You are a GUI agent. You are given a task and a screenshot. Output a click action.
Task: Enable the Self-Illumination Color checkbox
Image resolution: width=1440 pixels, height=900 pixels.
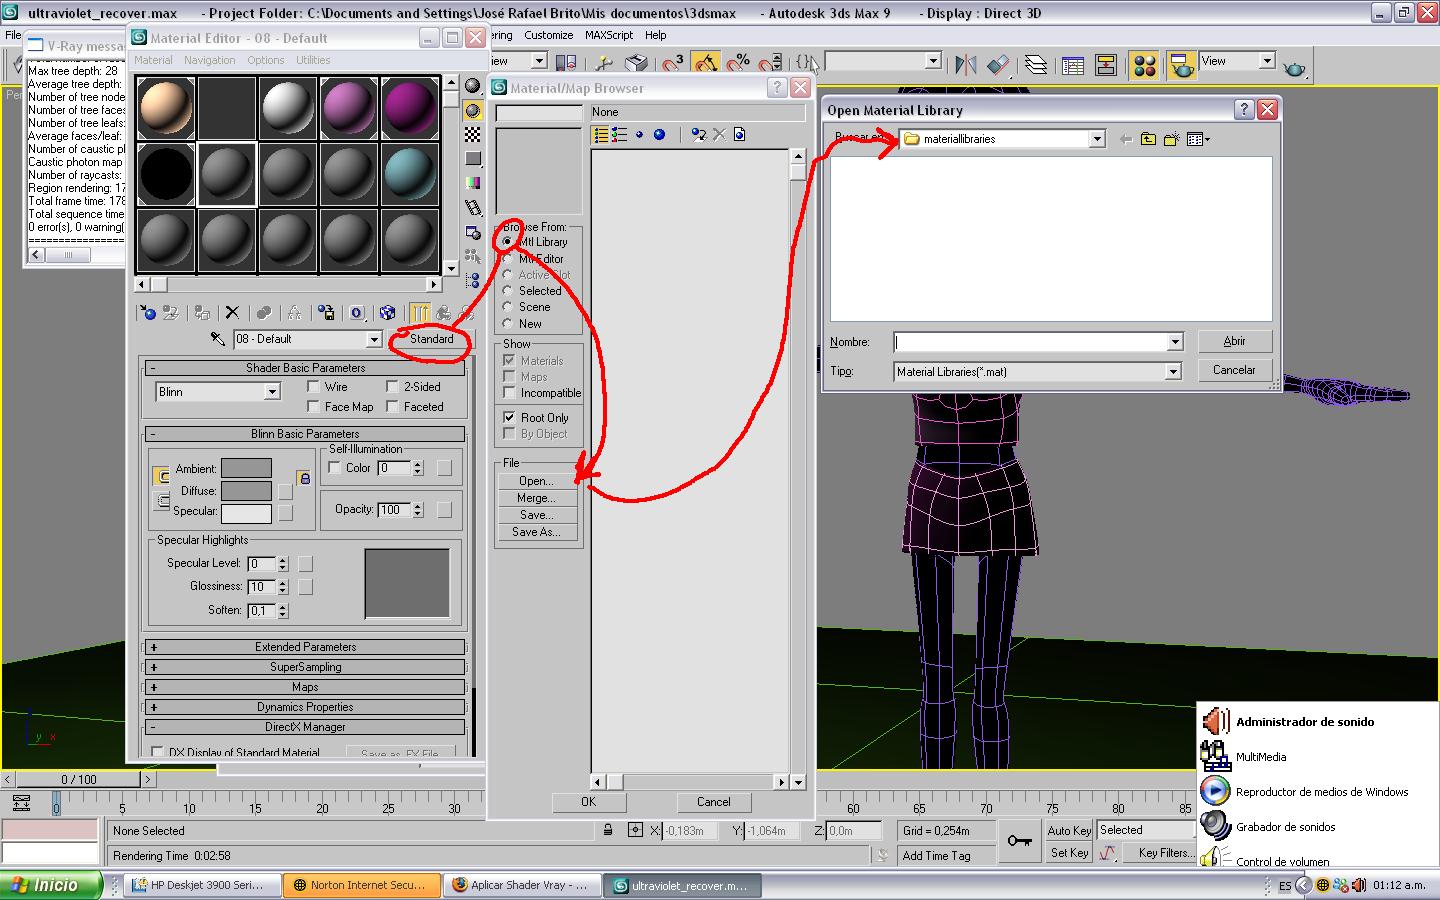[335, 468]
